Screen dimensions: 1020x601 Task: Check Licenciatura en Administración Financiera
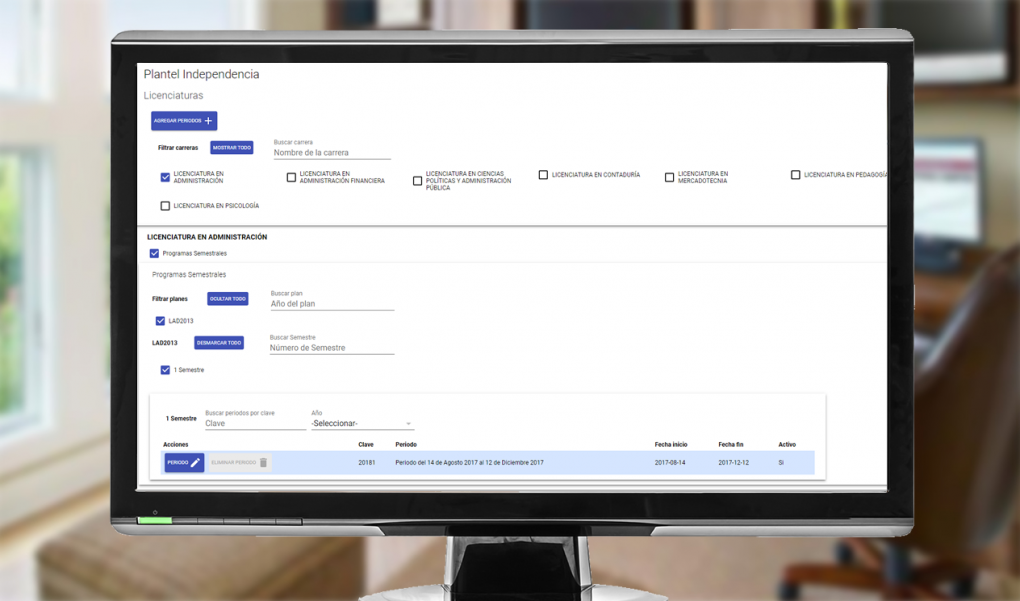(291, 178)
